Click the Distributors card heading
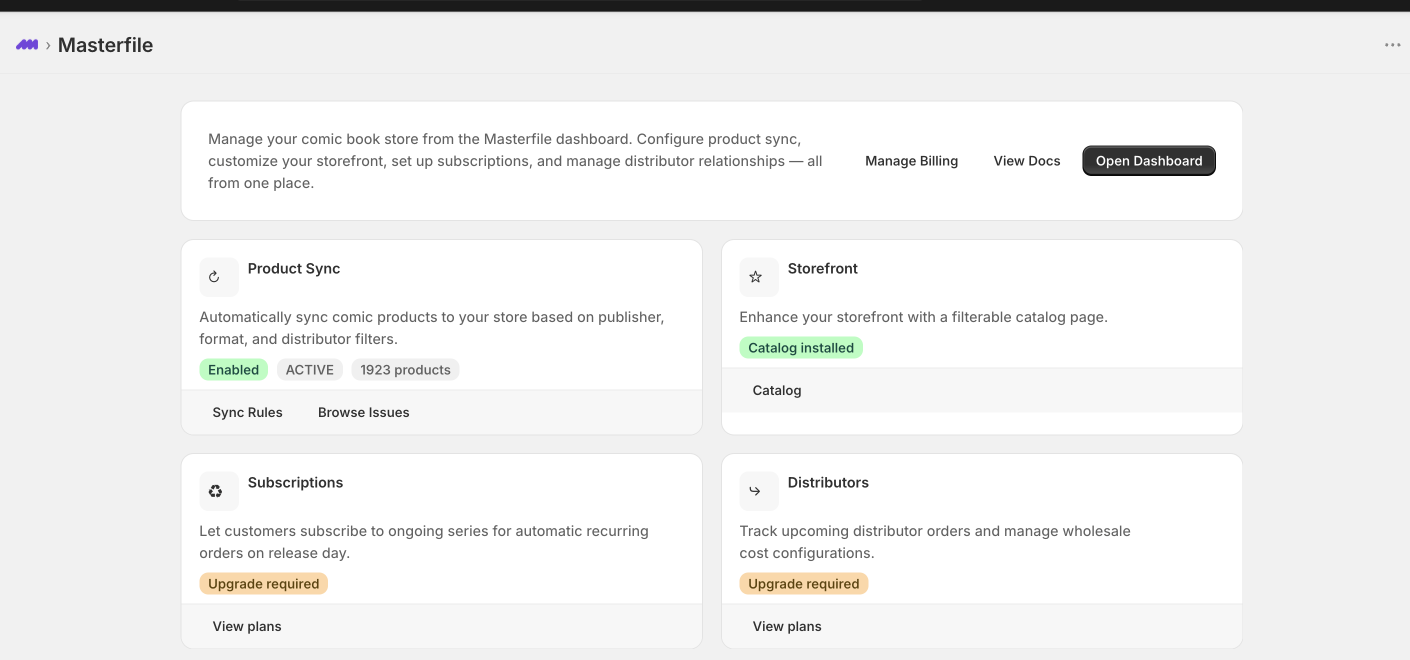The image size is (1410, 660). pos(828,483)
